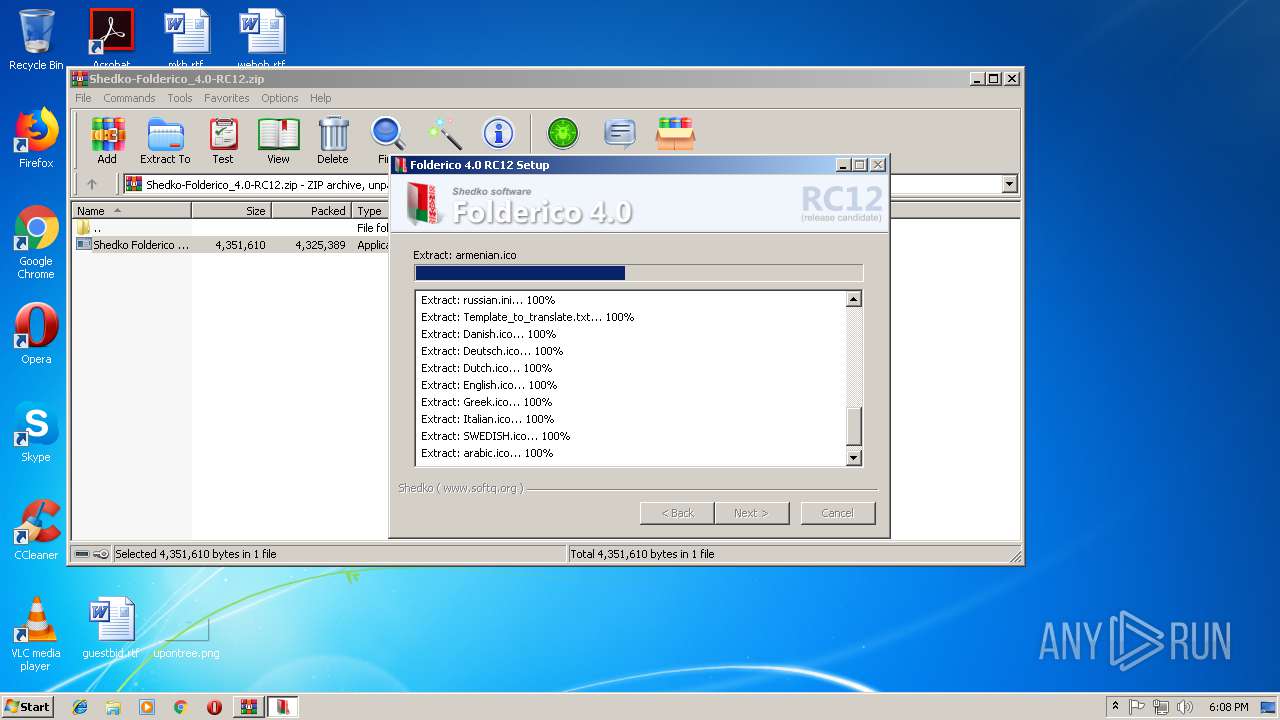This screenshot has width=1280, height=720.
Task: Open Skype from the desktop
Action: [36, 432]
